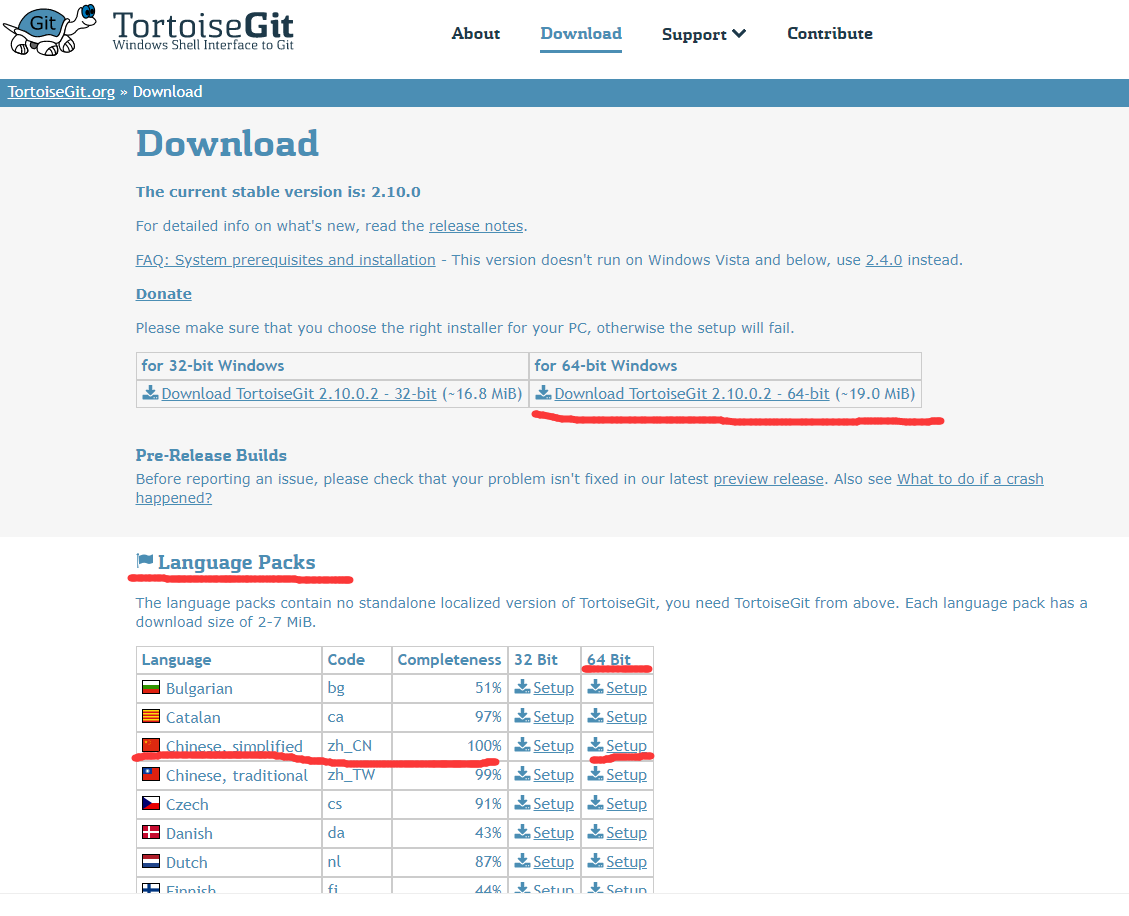Image resolution: width=1129 pixels, height=916 pixels.
Task: Click the '51%' completeness value
Action: (x=488, y=688)
